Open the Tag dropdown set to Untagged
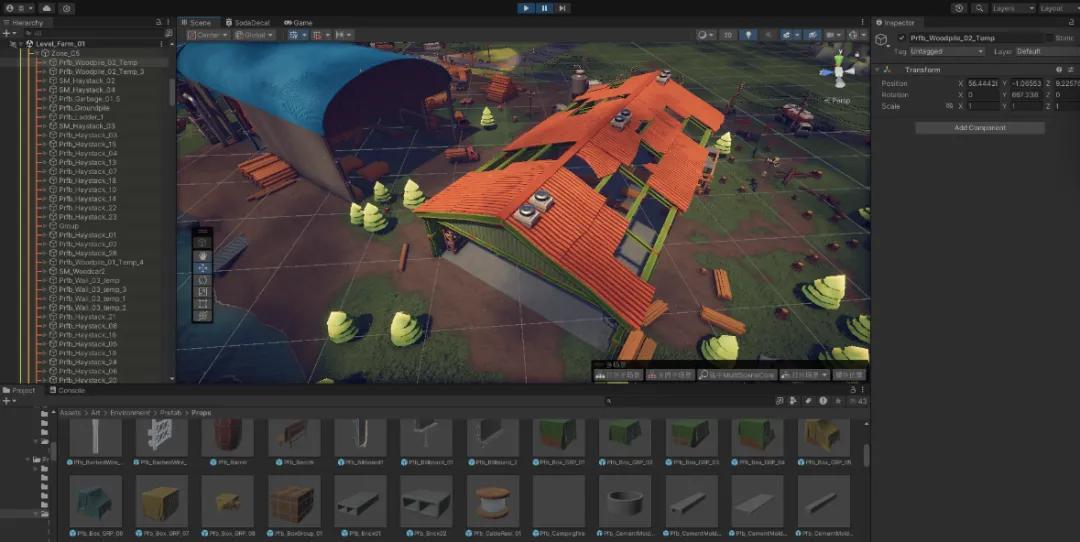Screen dimensions: 1080x542 pyautogui.click(x=946, y=51)
